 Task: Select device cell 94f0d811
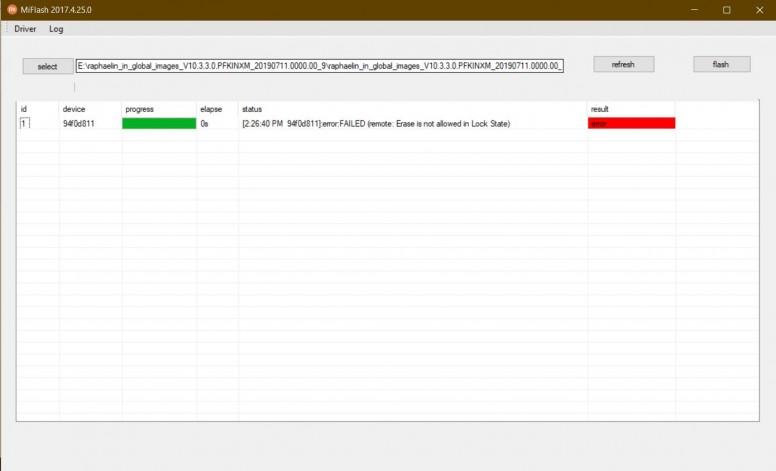click(x=79, y=124)
